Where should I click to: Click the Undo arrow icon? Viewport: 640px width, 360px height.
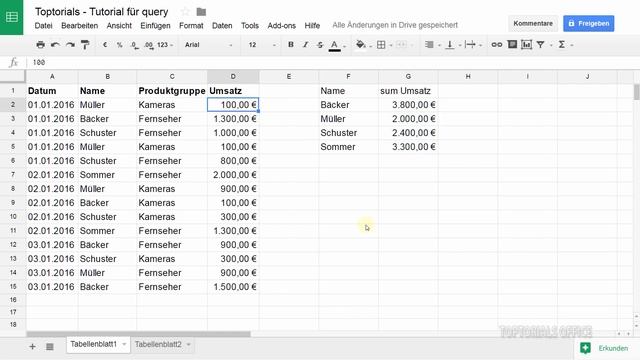(x=55, y=44)
